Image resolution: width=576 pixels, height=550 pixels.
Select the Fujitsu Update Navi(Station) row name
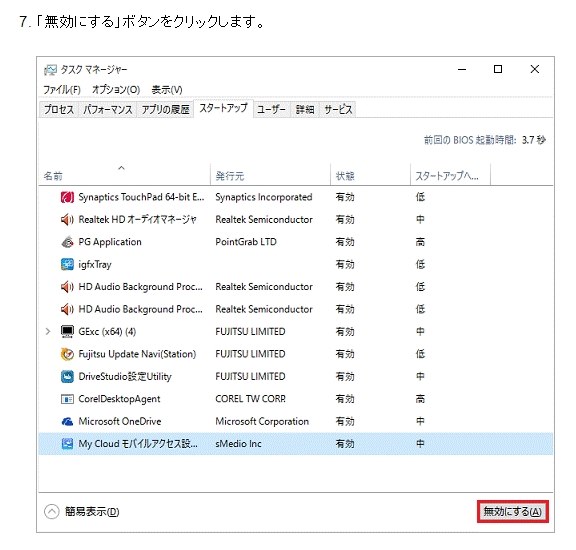pyautogui.click(x=137, y=354)
